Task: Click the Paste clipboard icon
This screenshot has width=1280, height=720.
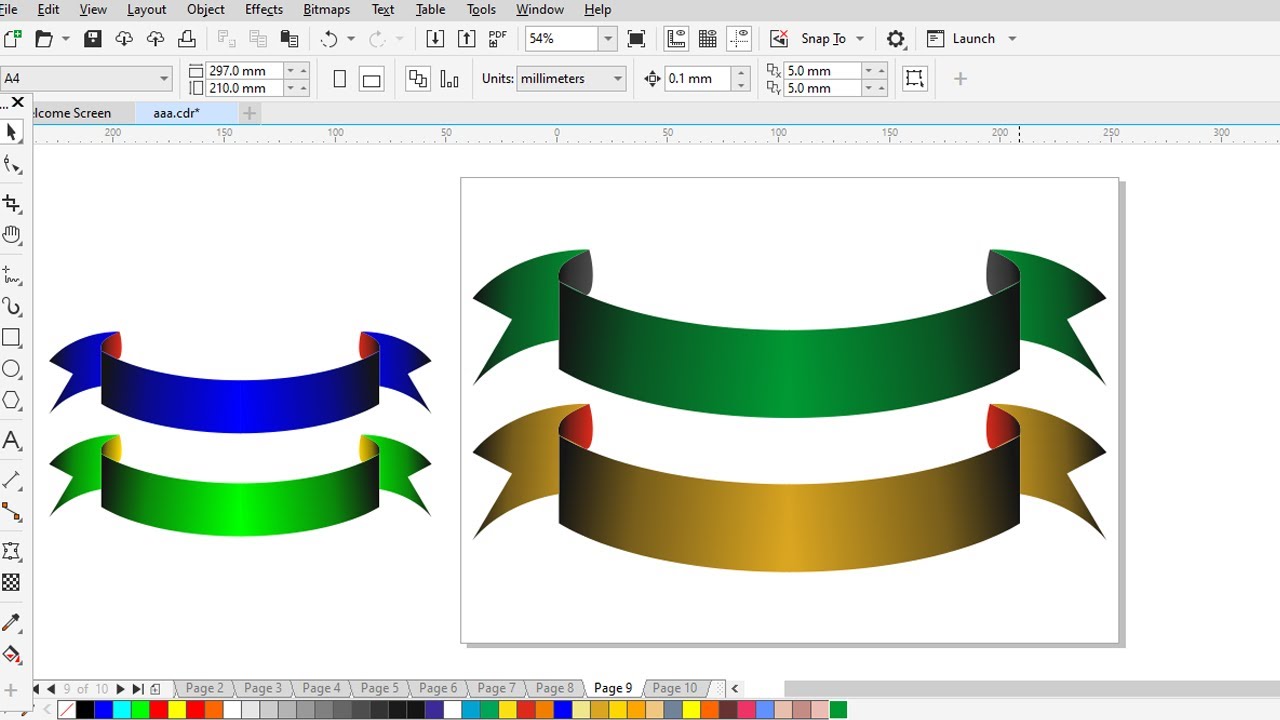Action: click(289, 39)
